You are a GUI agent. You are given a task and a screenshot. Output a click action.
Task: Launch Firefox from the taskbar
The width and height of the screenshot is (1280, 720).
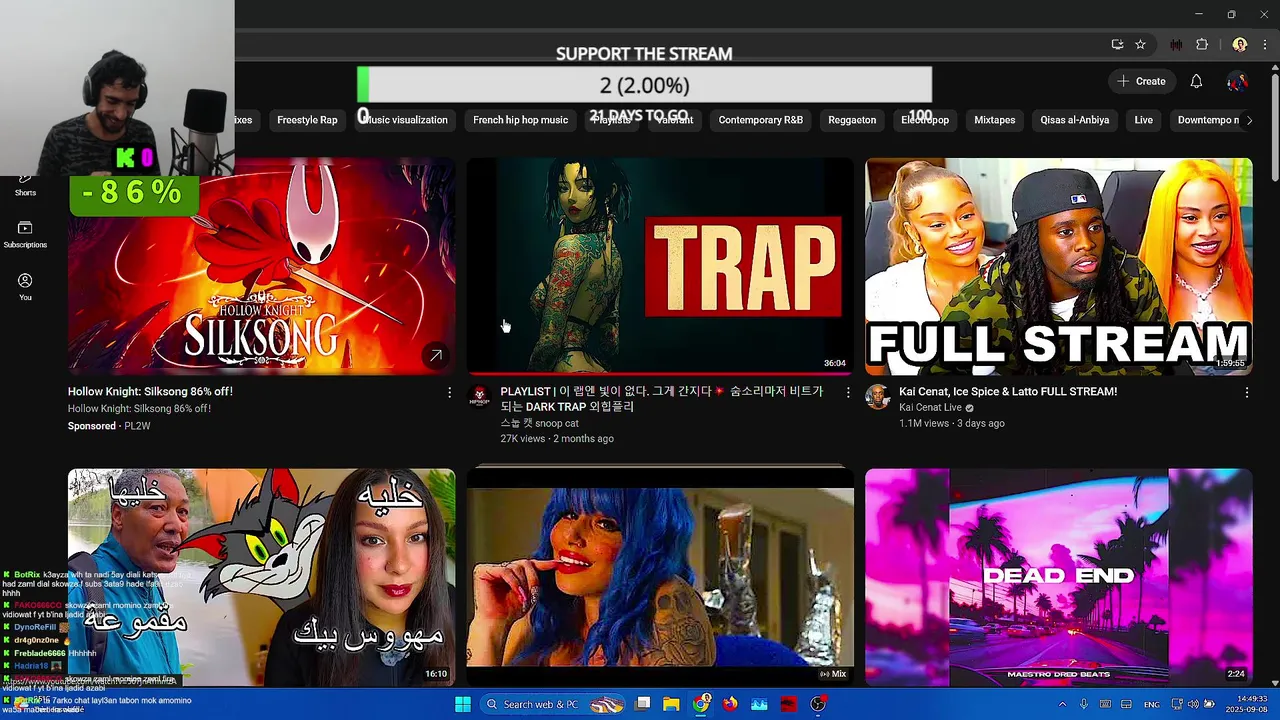731,704
